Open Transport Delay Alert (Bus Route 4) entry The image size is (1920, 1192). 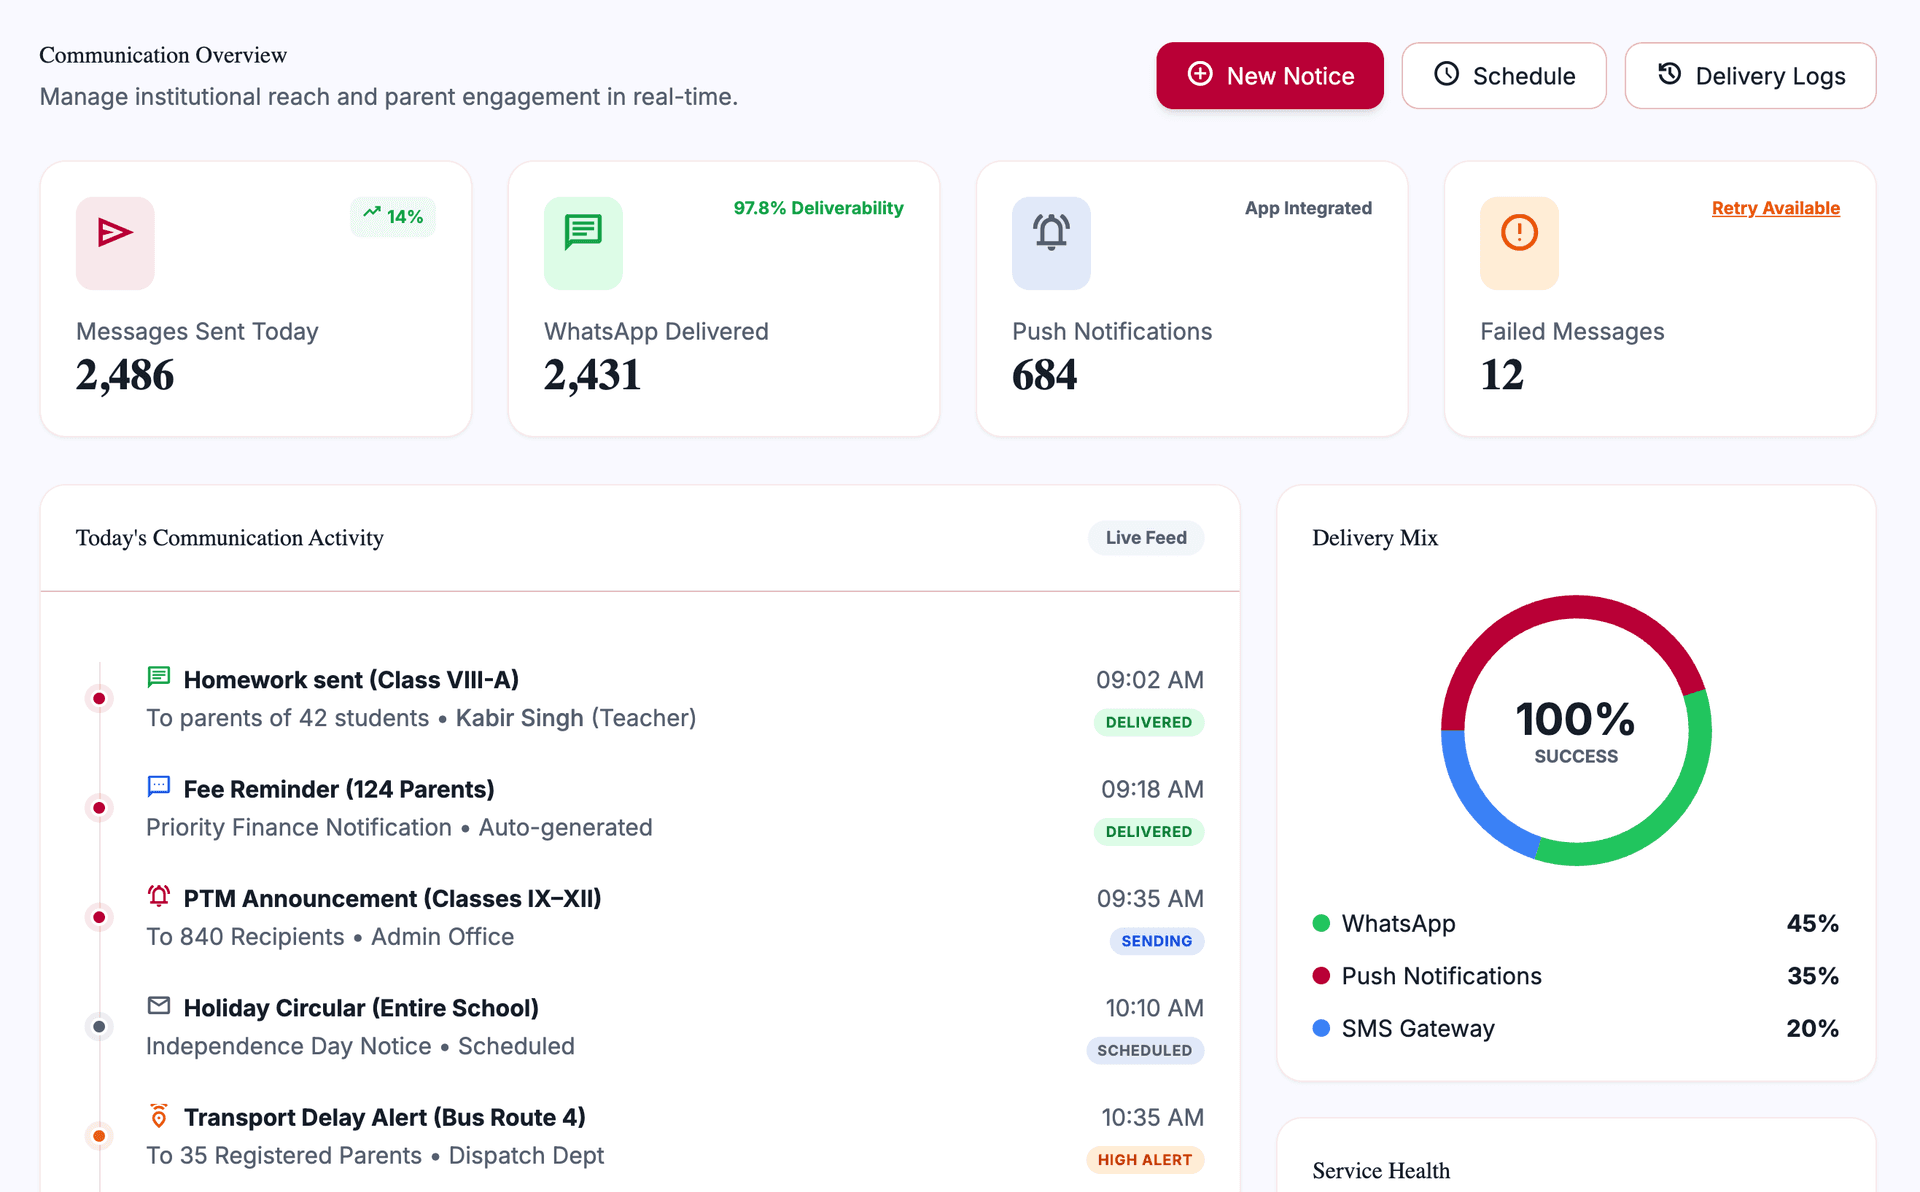point(385,1117)
